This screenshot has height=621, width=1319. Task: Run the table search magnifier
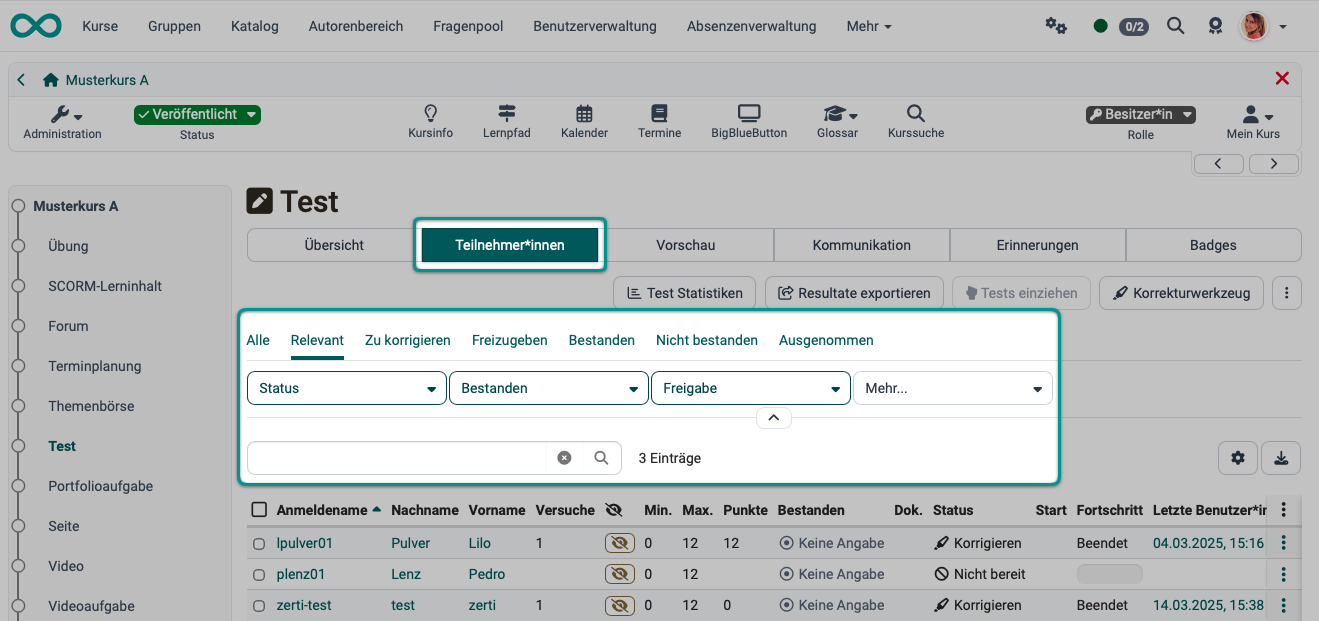click(x=601, y=458)
